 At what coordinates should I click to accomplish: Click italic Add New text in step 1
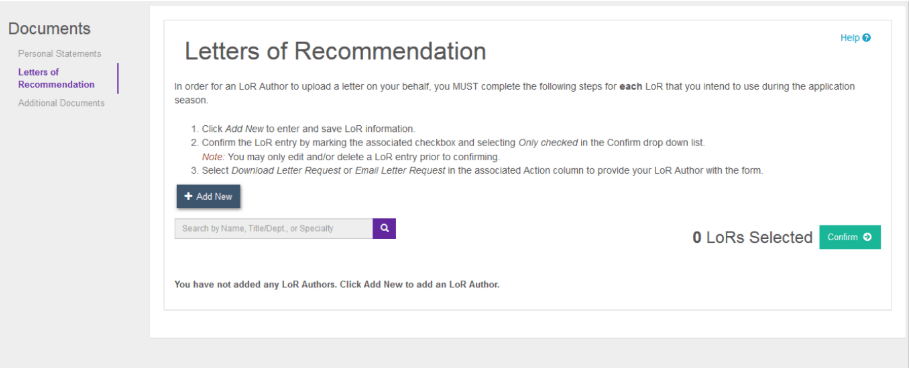(x=247, y=129)
